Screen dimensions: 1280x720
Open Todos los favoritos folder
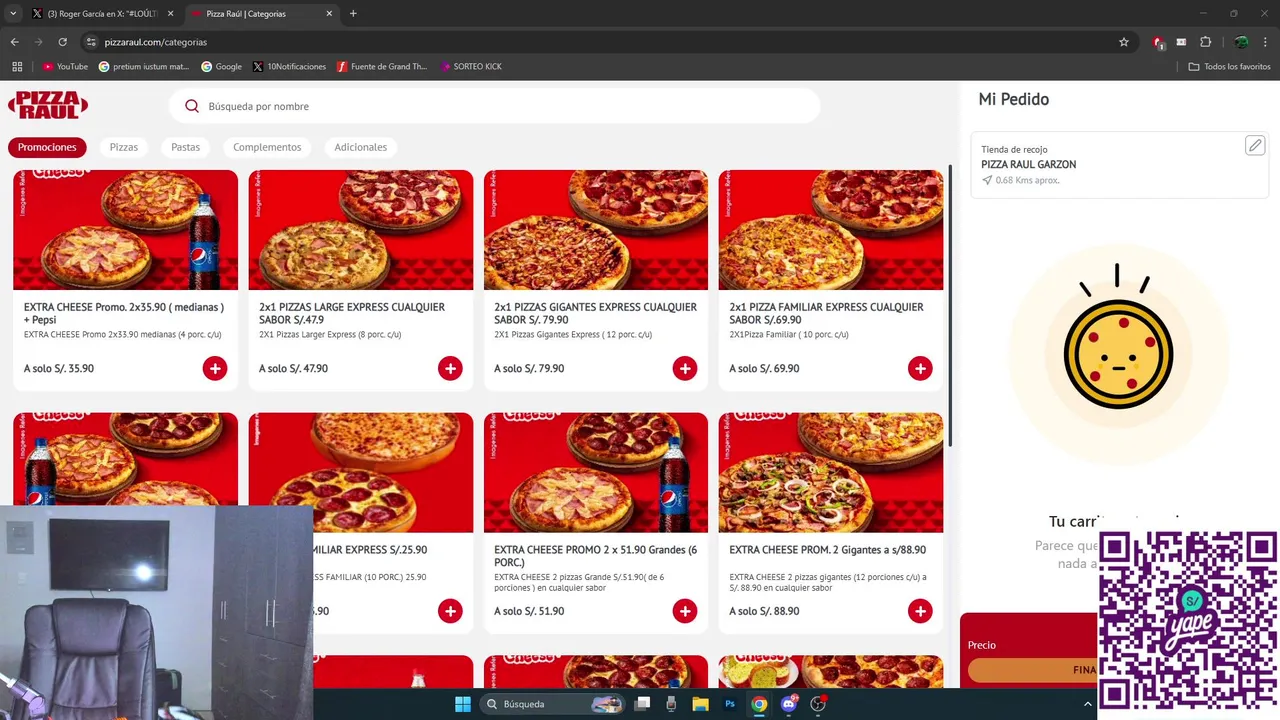(1229, 67)
